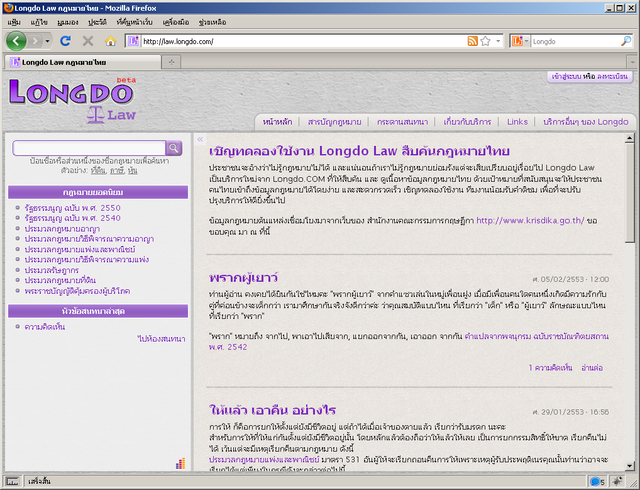Click the browser search magnifier icon
The image size is (640, 490).
pyautogui.click(x=626, y=41)
